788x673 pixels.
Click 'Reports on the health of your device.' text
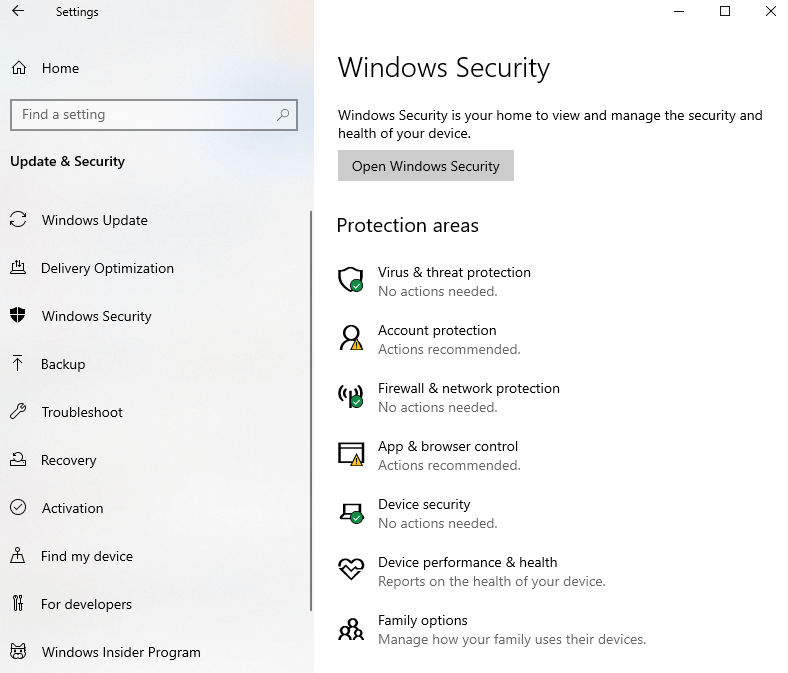(x=491, y=582)
